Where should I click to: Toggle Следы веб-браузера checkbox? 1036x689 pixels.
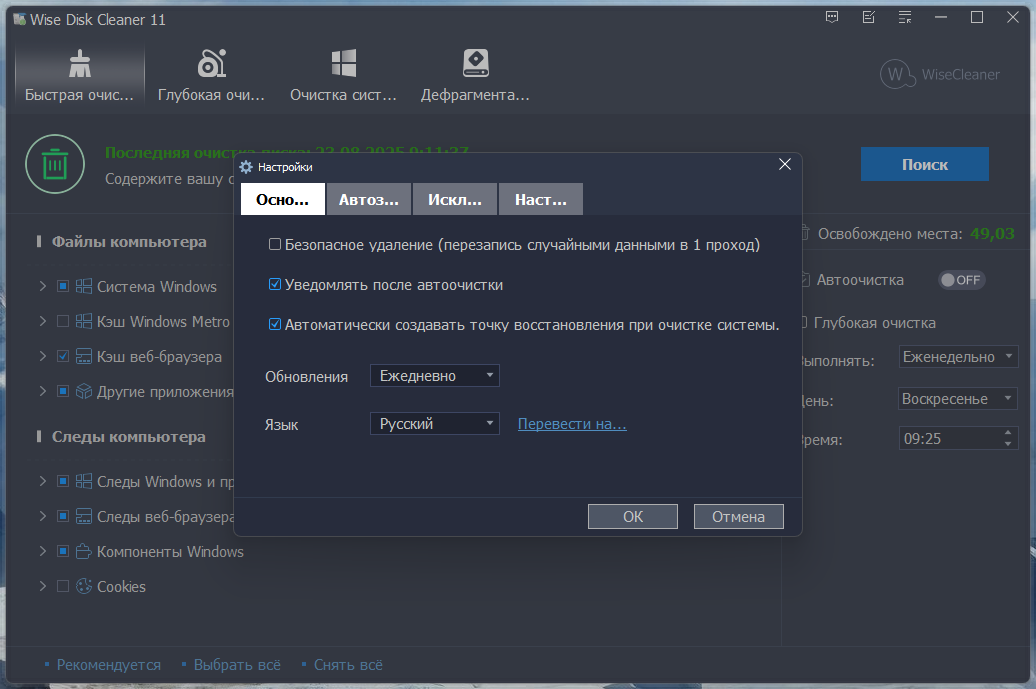point(63,516)
